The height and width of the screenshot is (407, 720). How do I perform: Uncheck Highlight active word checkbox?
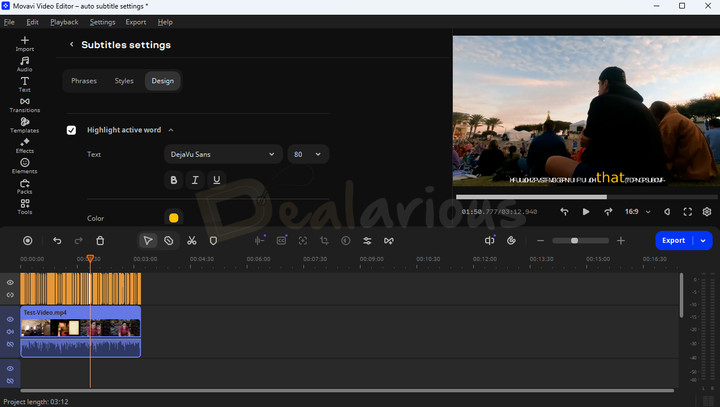tap(71, 130)
